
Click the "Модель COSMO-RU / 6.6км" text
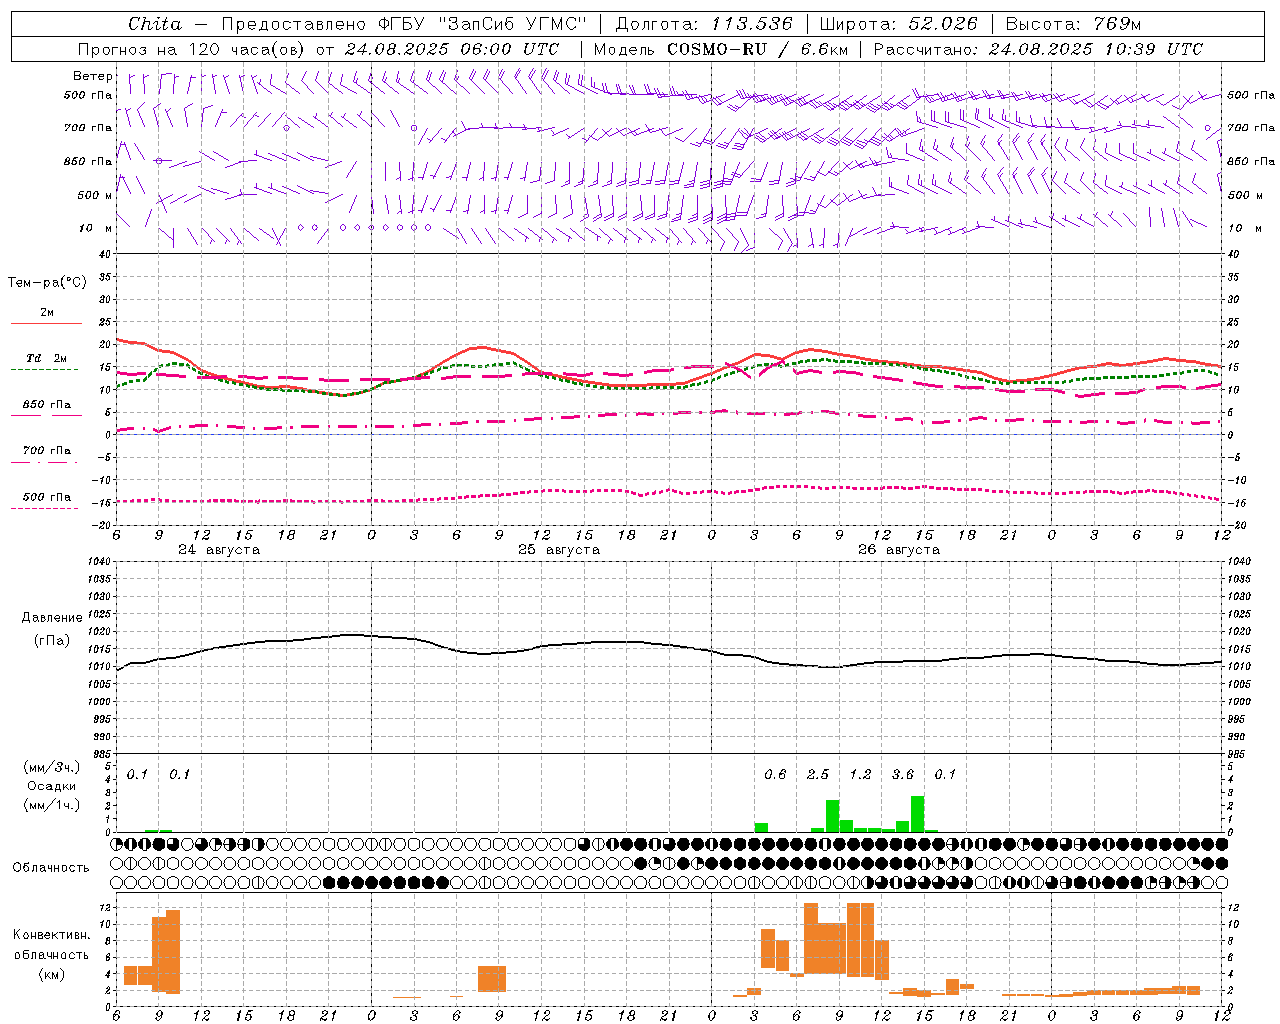point(720,49)
